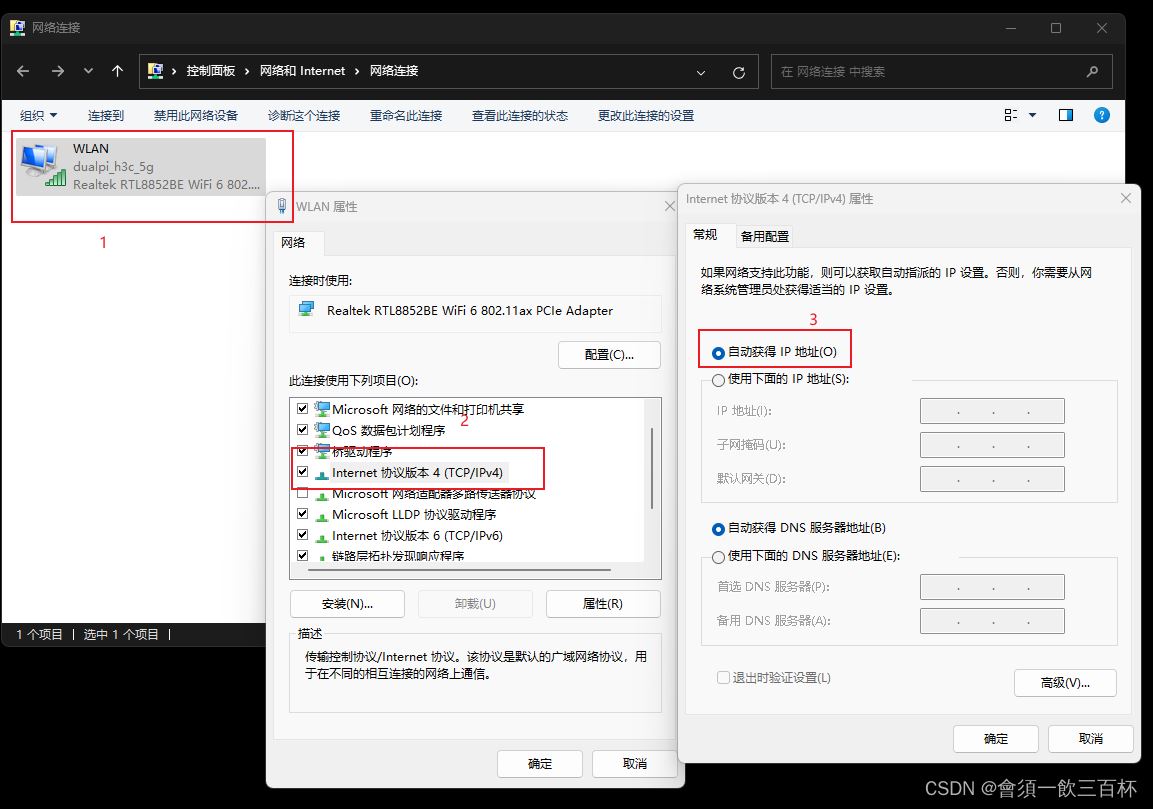Confirm TCP/IPv4 属性 with 确定
The height and width of the screenshot is (809, 1153).
coord(996,738)
